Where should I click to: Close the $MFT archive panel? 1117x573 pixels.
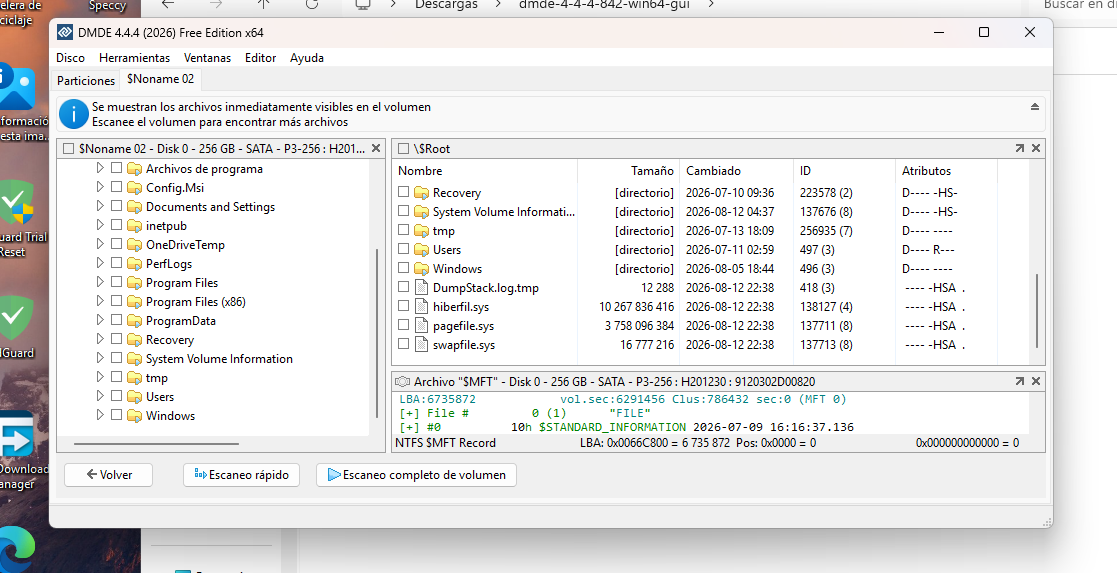(x=1036, y=381)
